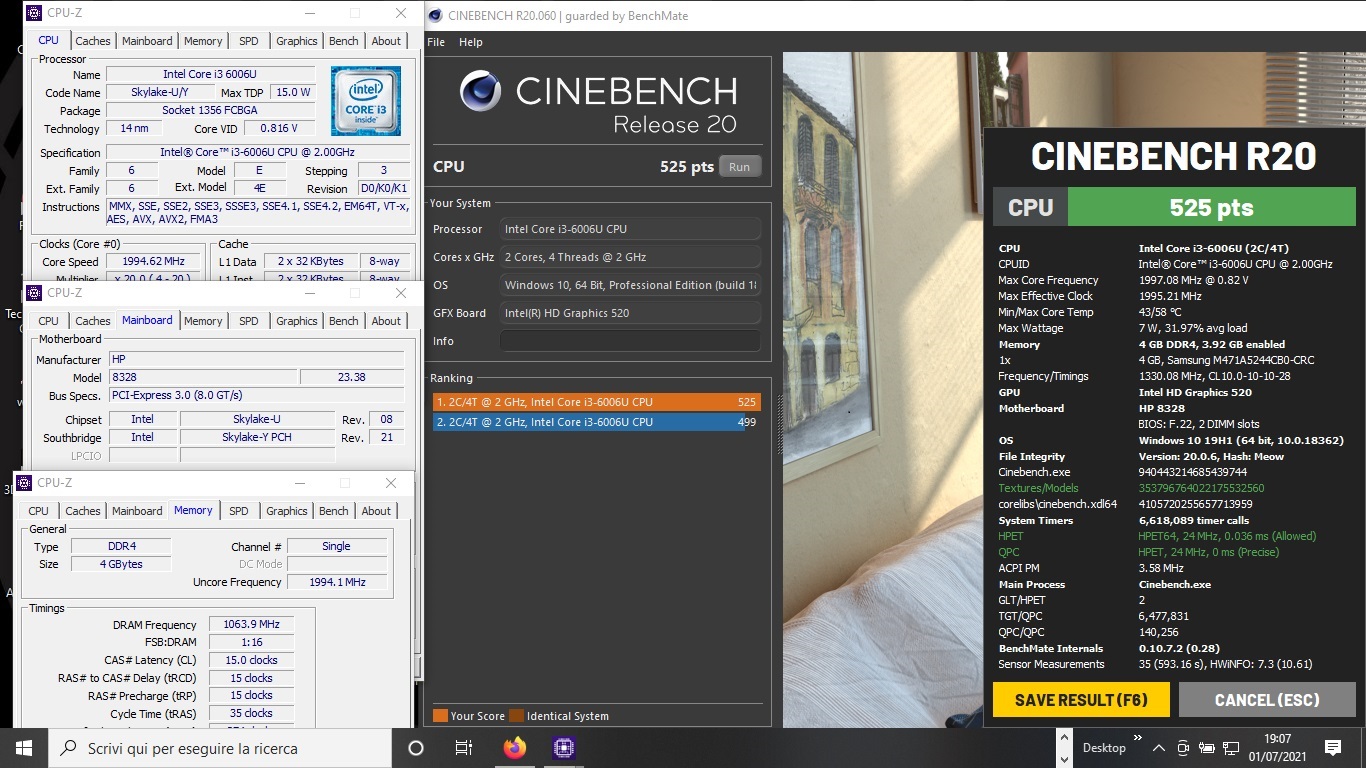Image resolution: width=1366 pixels, height=768 pixels.
Task: Open the Help menu in Cinebench
Action: (471, 42)
